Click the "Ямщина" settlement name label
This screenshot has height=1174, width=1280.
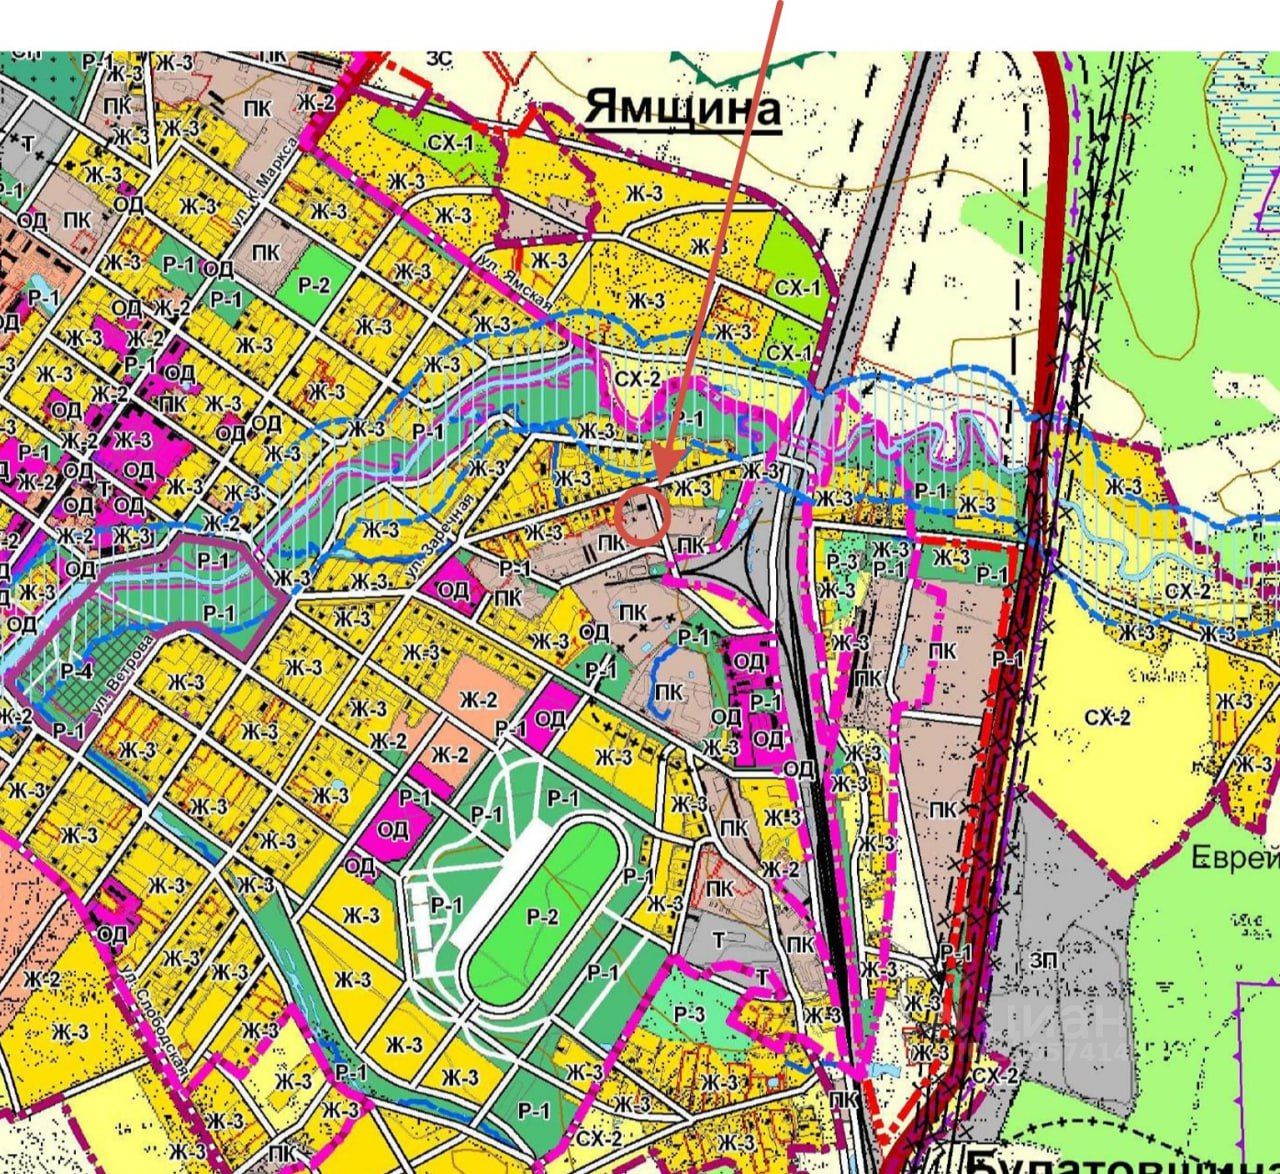point(681,108)
